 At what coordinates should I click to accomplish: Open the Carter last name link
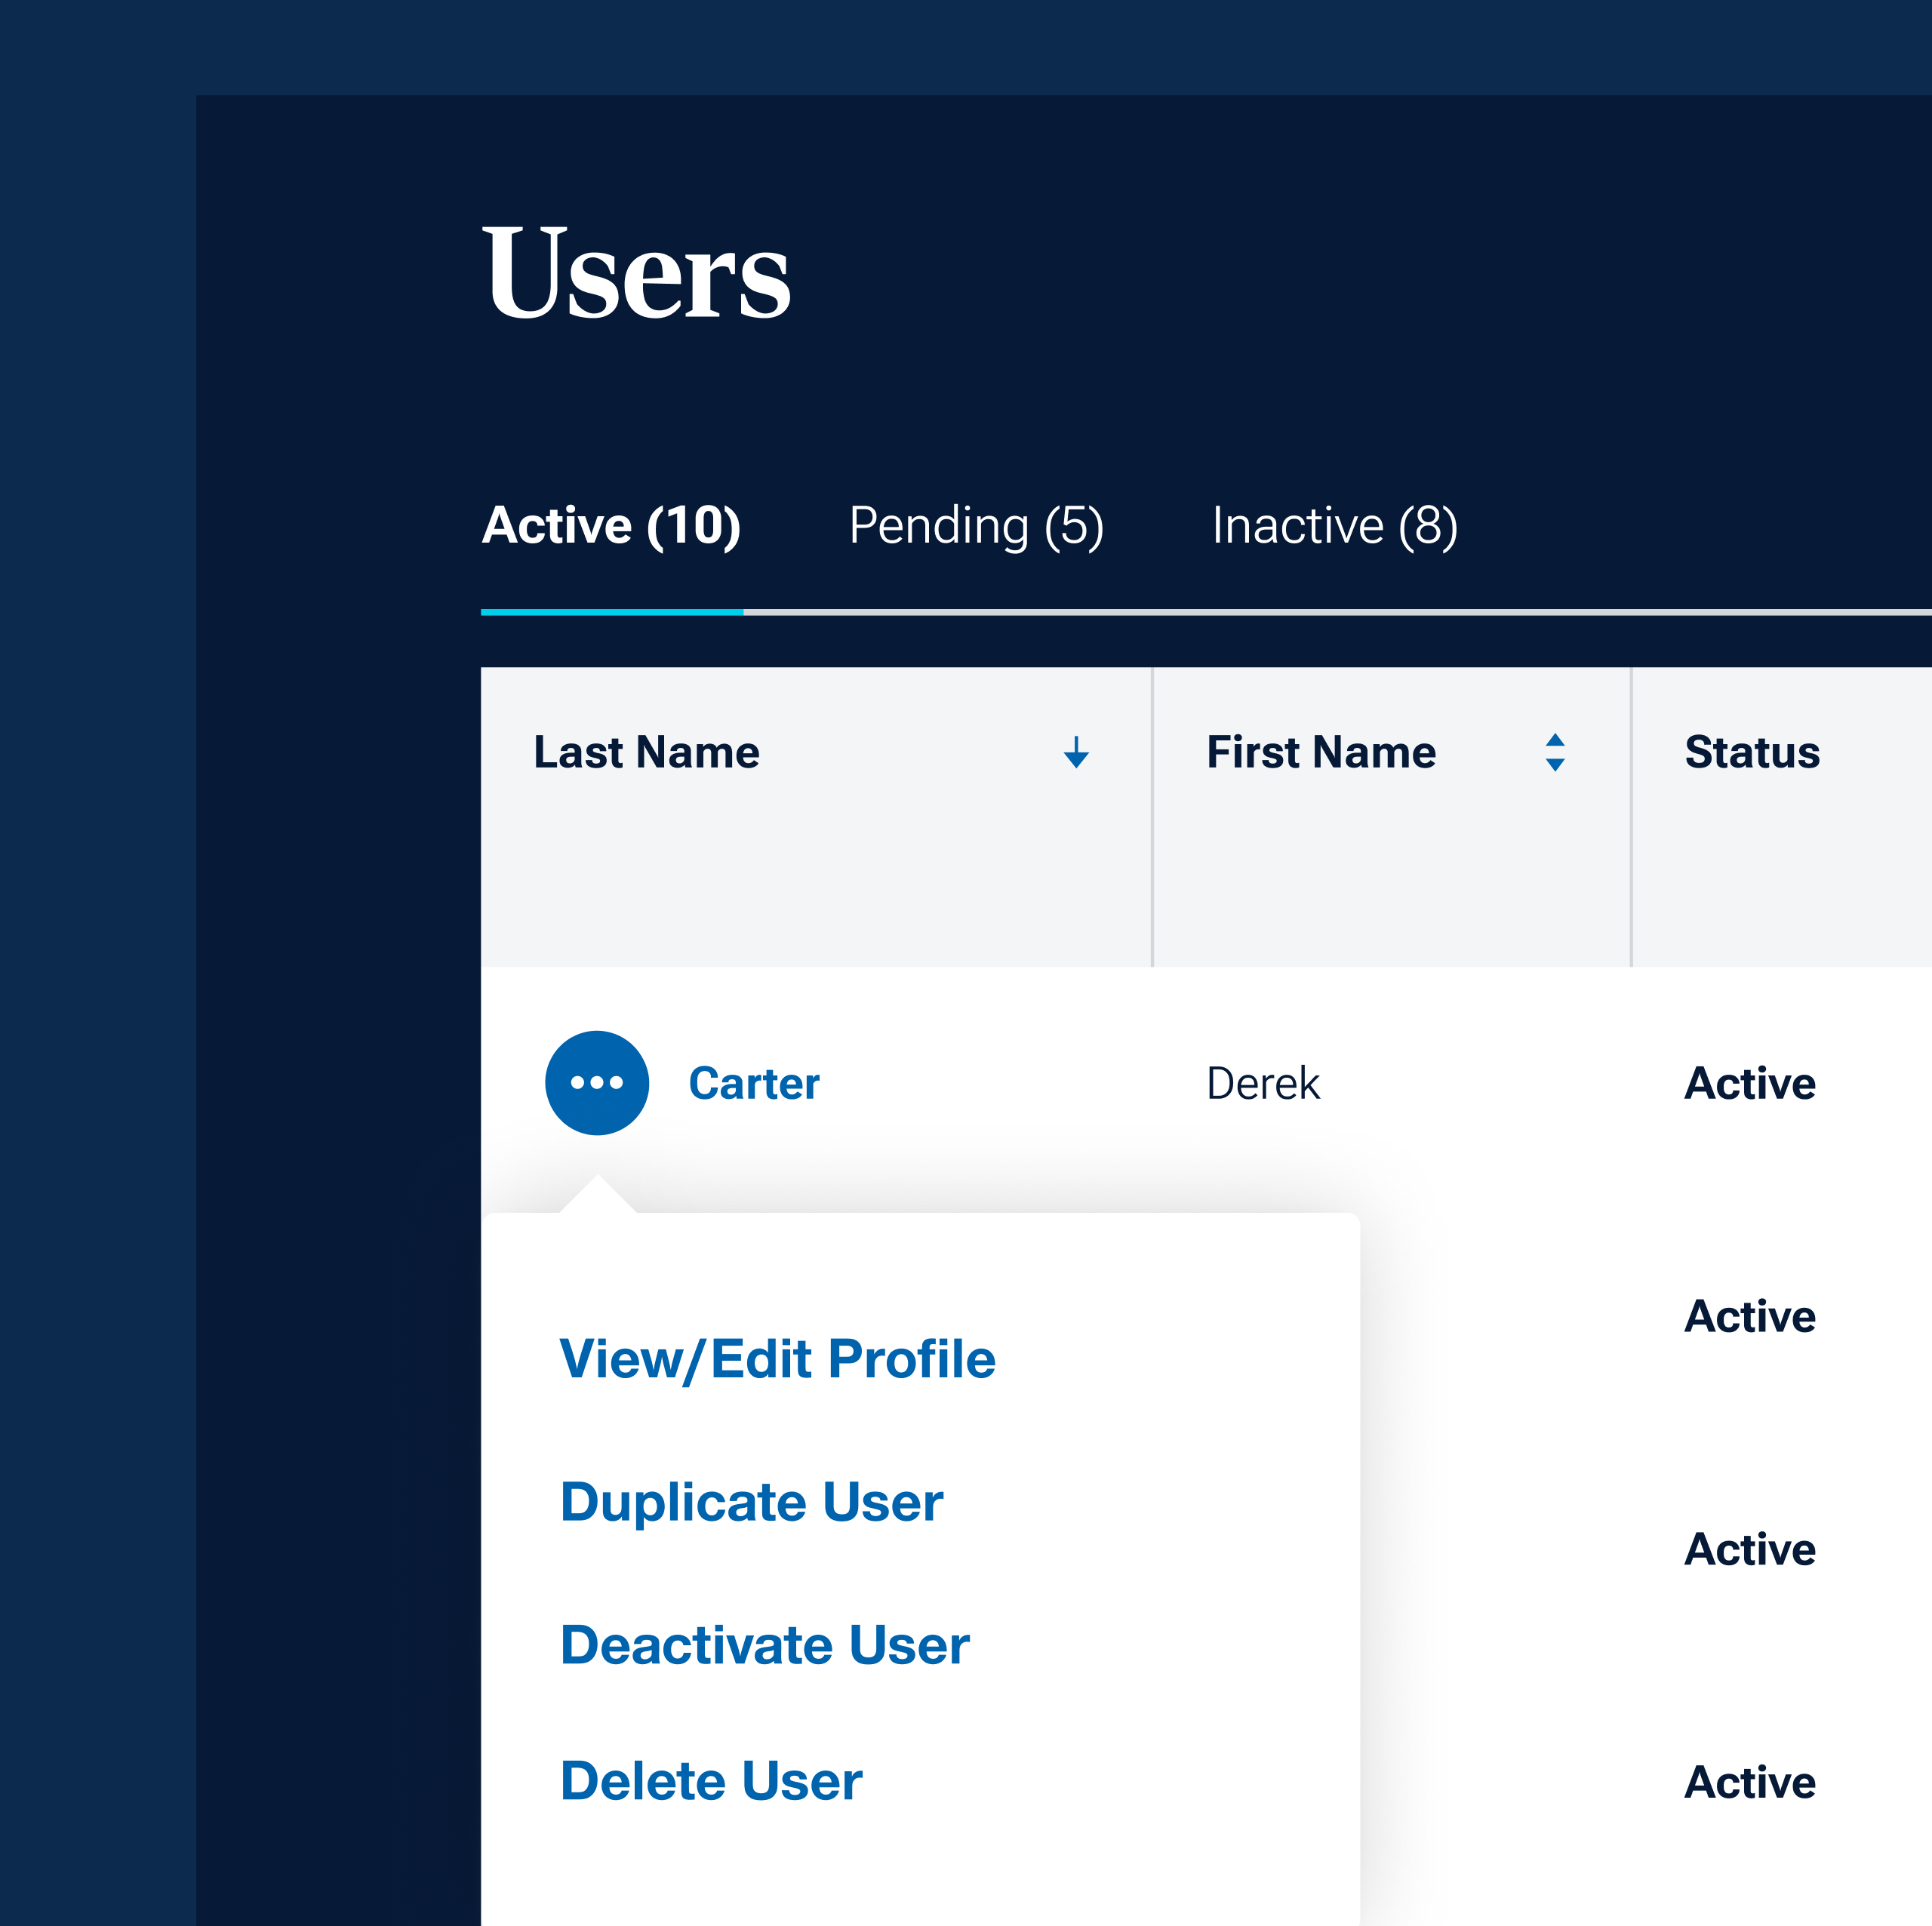tap(753, 1083)
